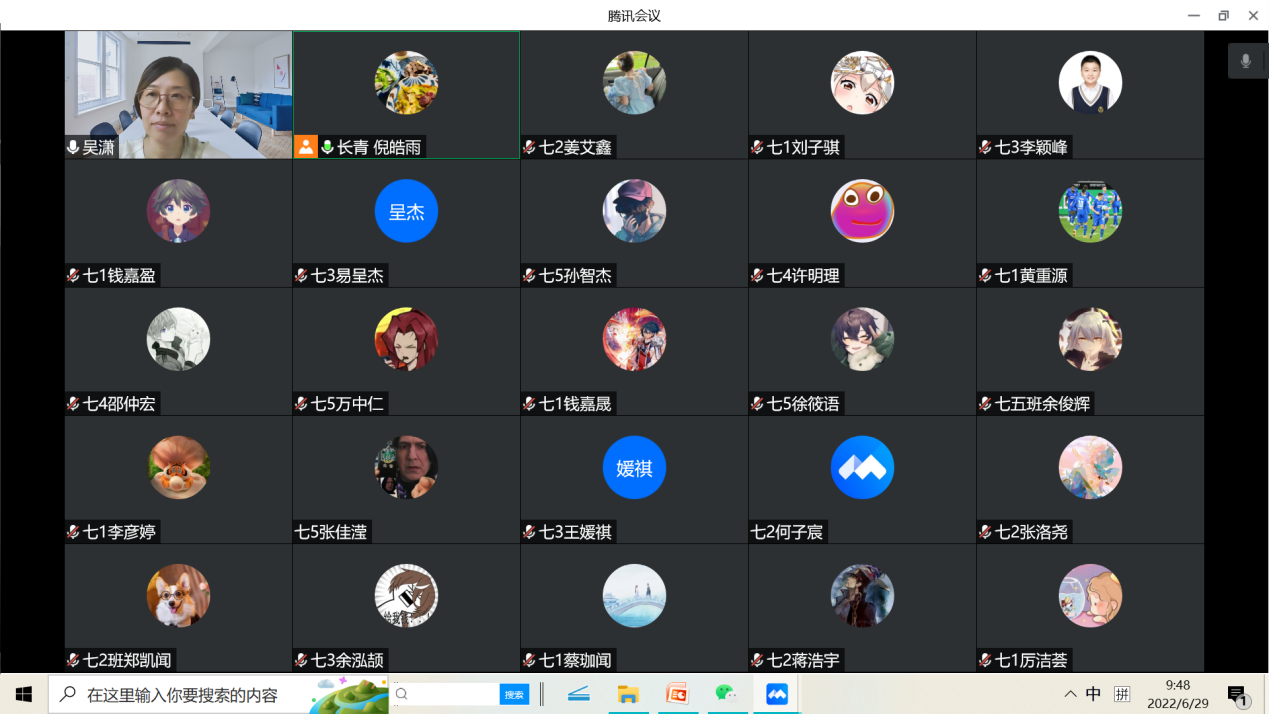
Task: Open WeChat from the taskbar
Action: [726, 693]
